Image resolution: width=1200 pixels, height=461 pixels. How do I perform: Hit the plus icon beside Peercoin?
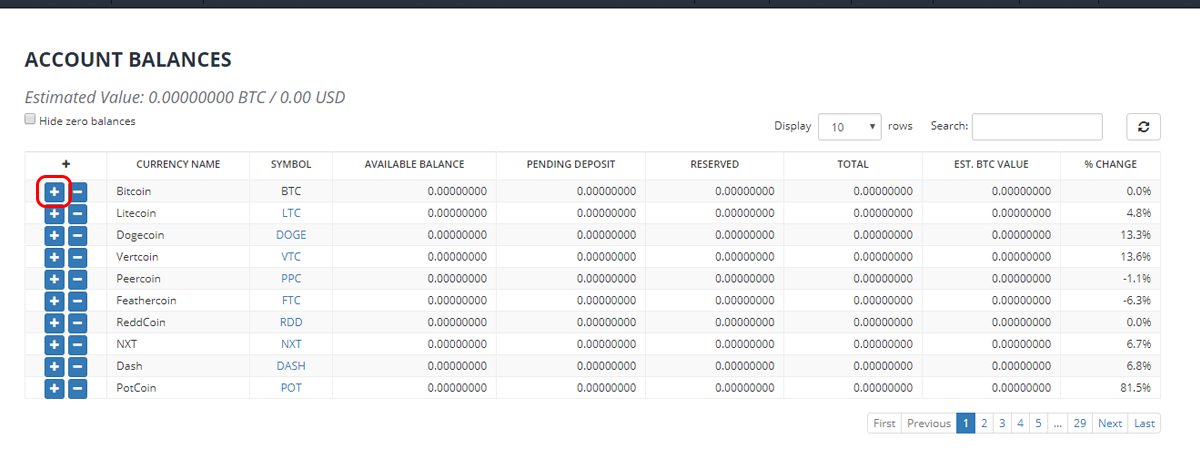[x=54, y=279]
